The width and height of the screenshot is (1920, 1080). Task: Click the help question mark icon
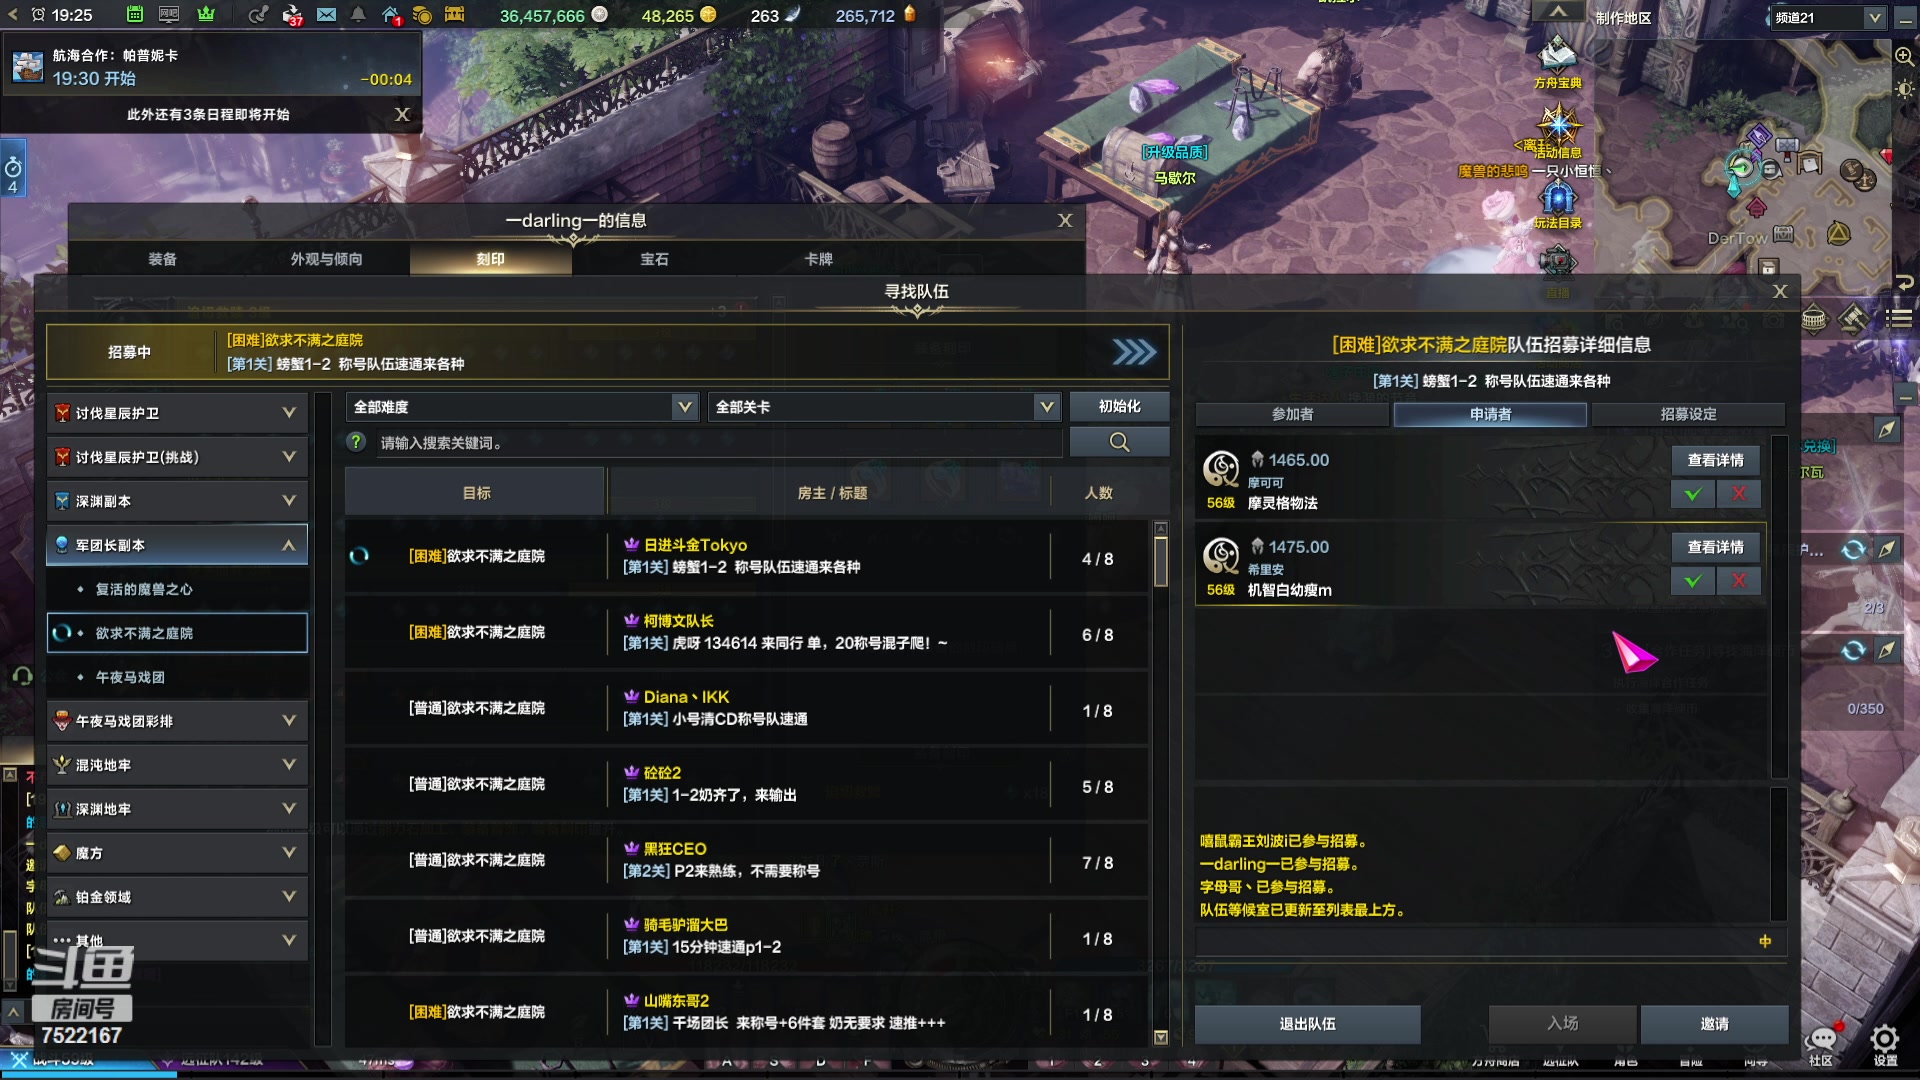[x=356, y=442]
